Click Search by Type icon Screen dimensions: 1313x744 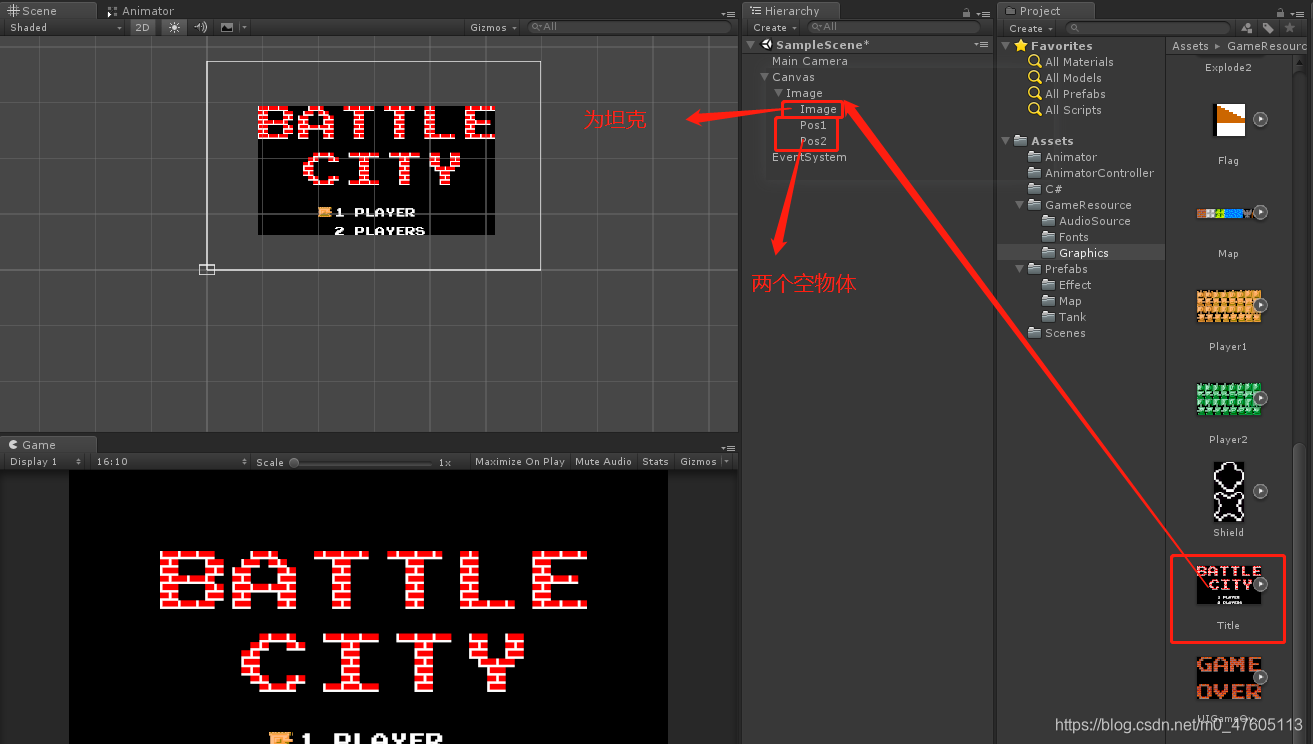tap(1247, 28)
